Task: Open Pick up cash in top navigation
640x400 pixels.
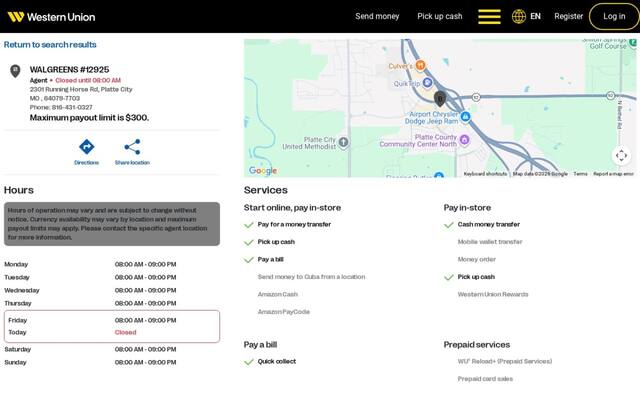Action: [440, 16]
